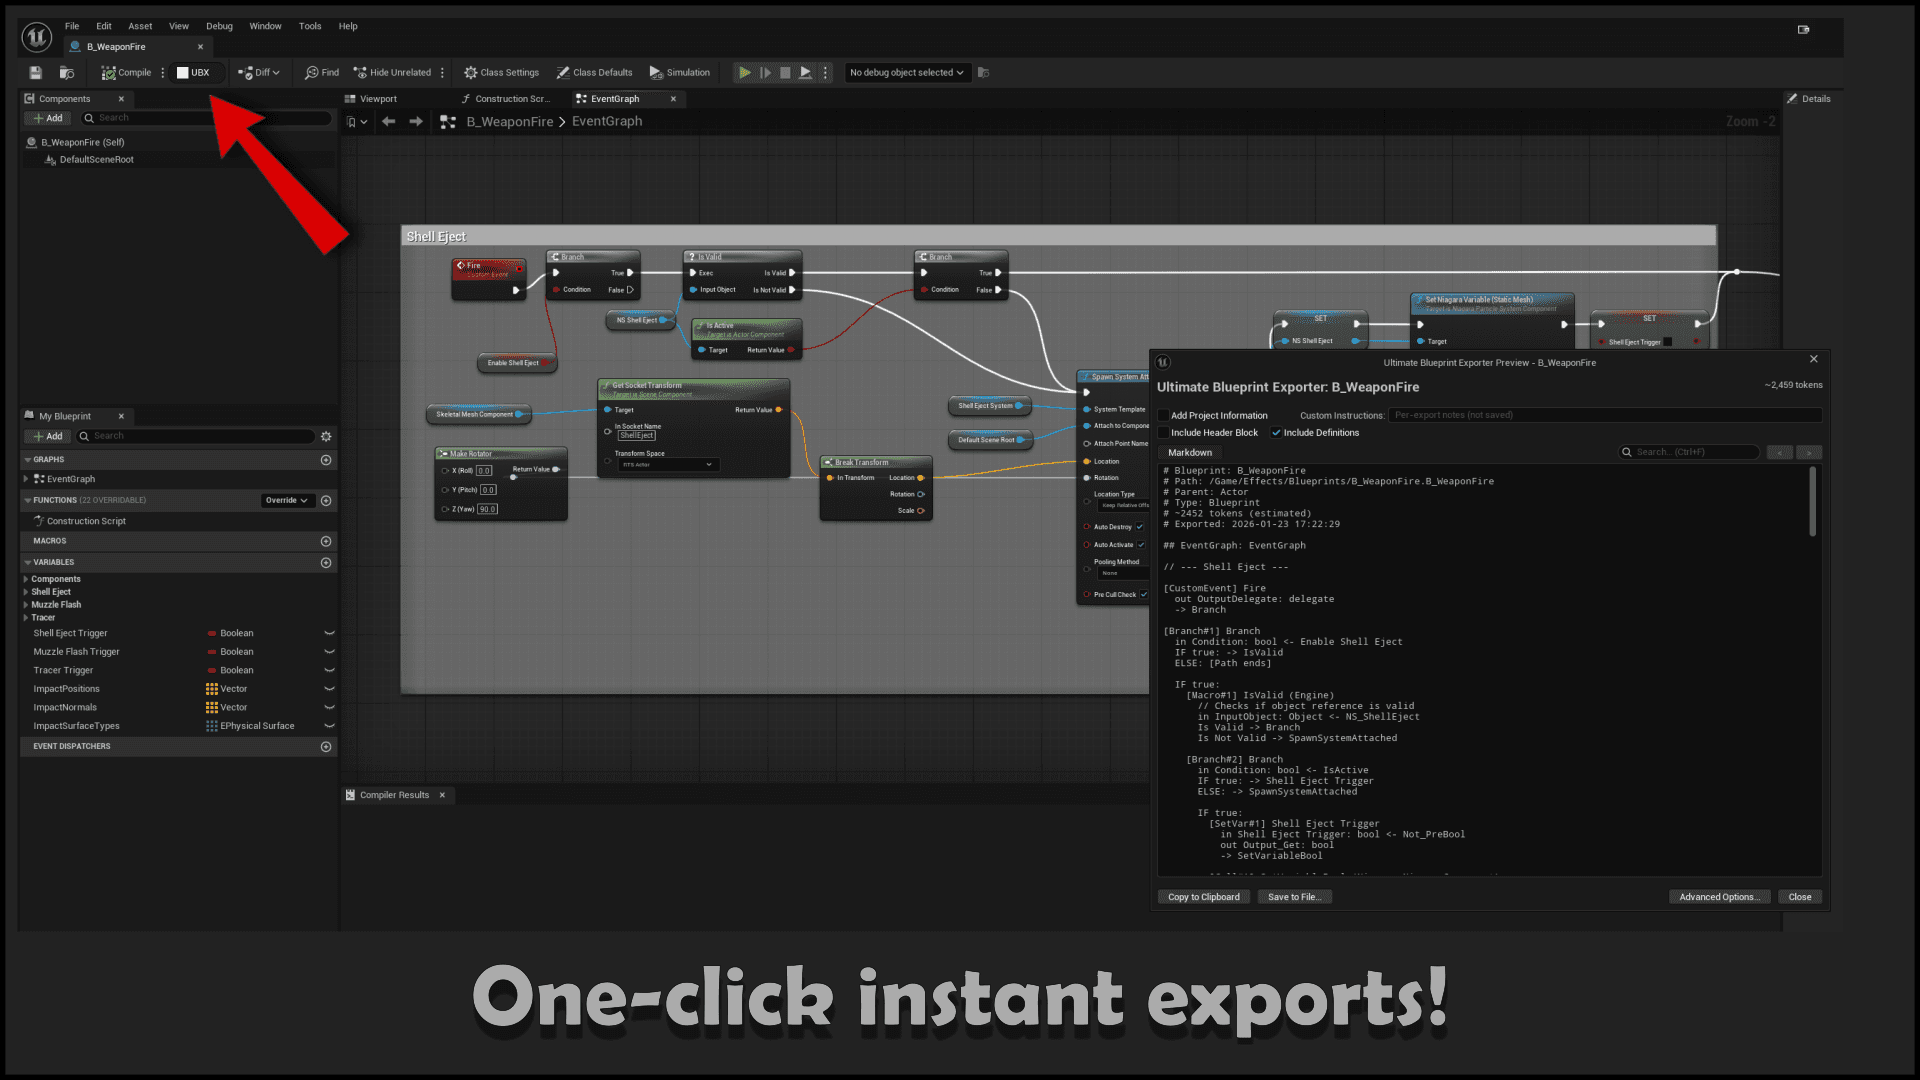
Task: Enable the Include Header Block checkbox
Action: point(1165,432)
